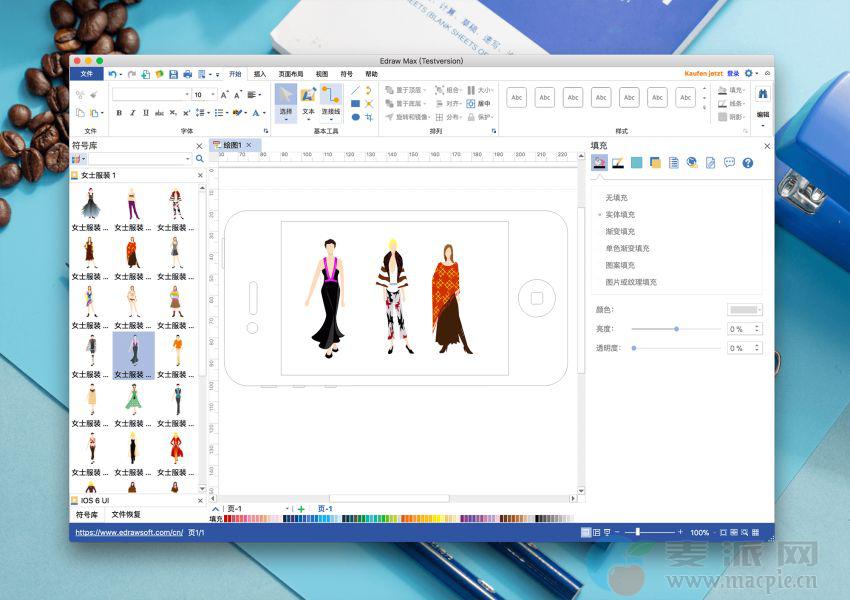Click the Kaufen jetzt link
The width and height of the screenshot is (850, 600).
tap(703, 74)
